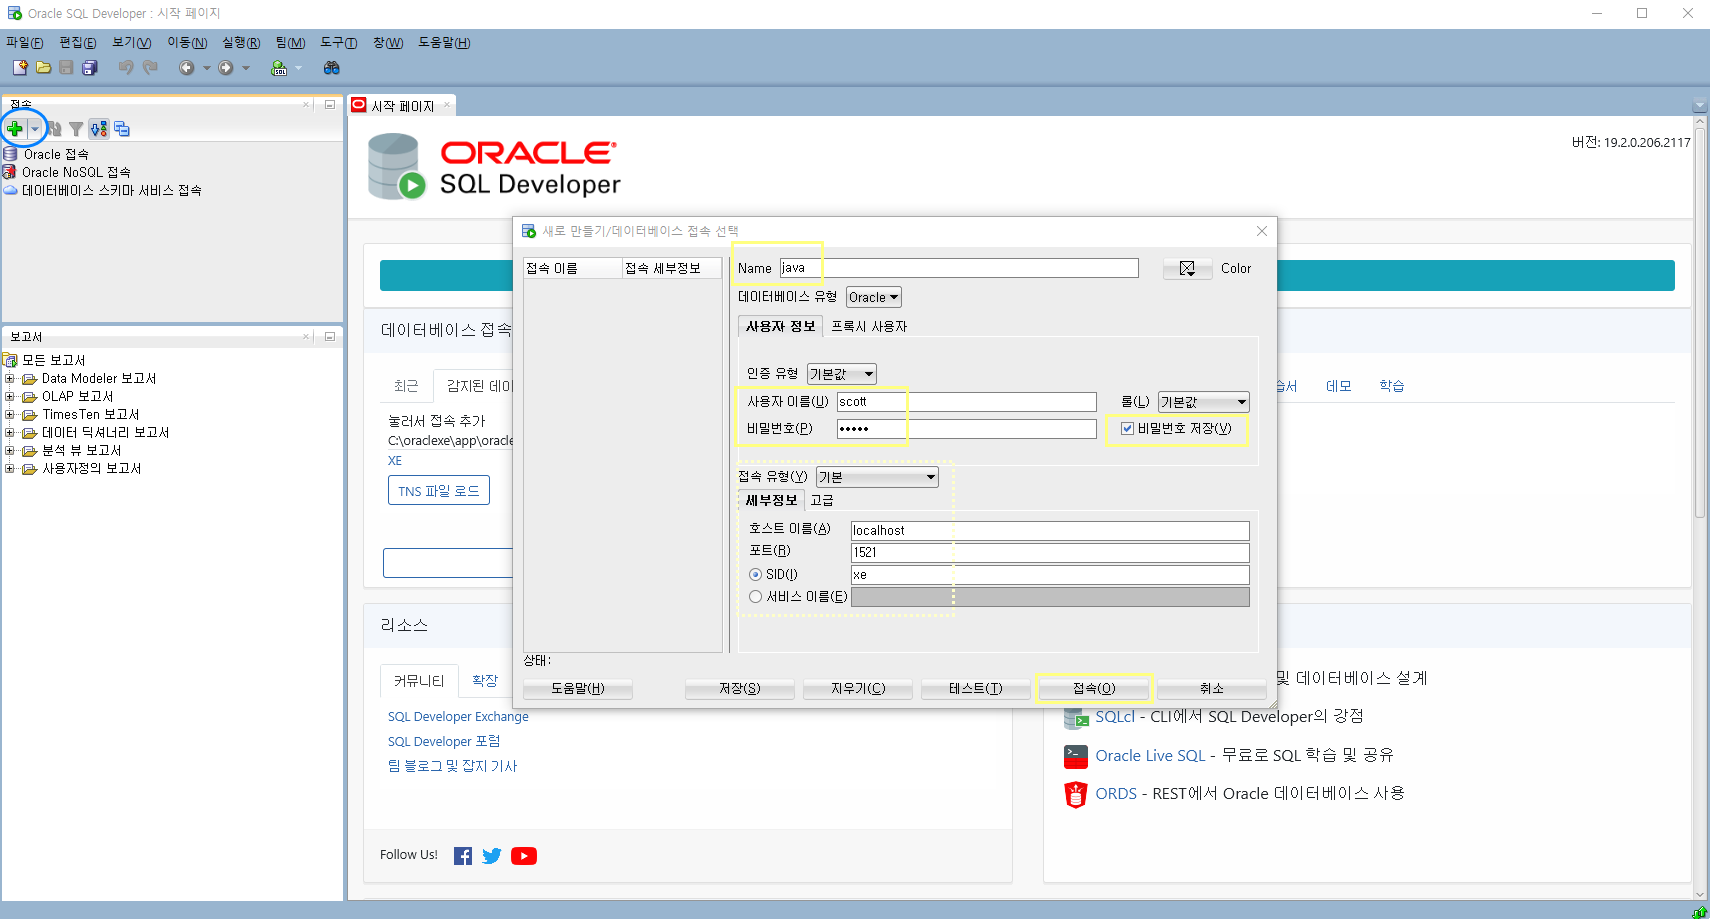Viewport: 1710px width, 919px height.
Task: Expand the OLAP reports node
Action: pyautogui.click(x=10, y=396)
